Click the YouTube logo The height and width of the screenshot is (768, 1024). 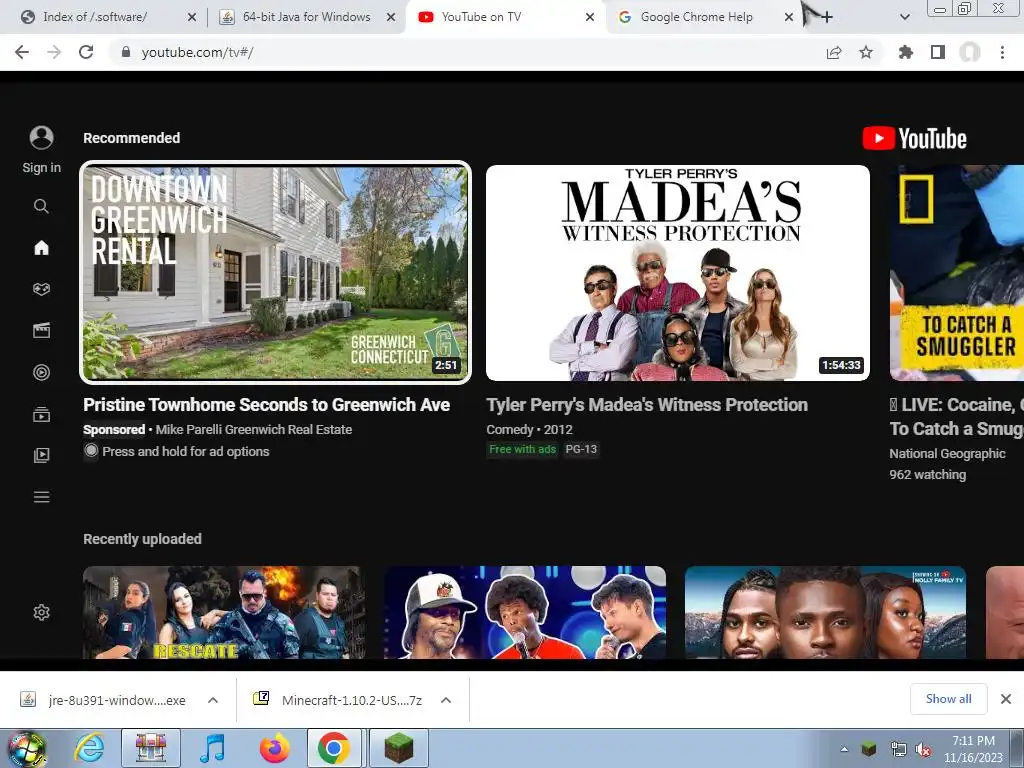(x=914, y=138)
